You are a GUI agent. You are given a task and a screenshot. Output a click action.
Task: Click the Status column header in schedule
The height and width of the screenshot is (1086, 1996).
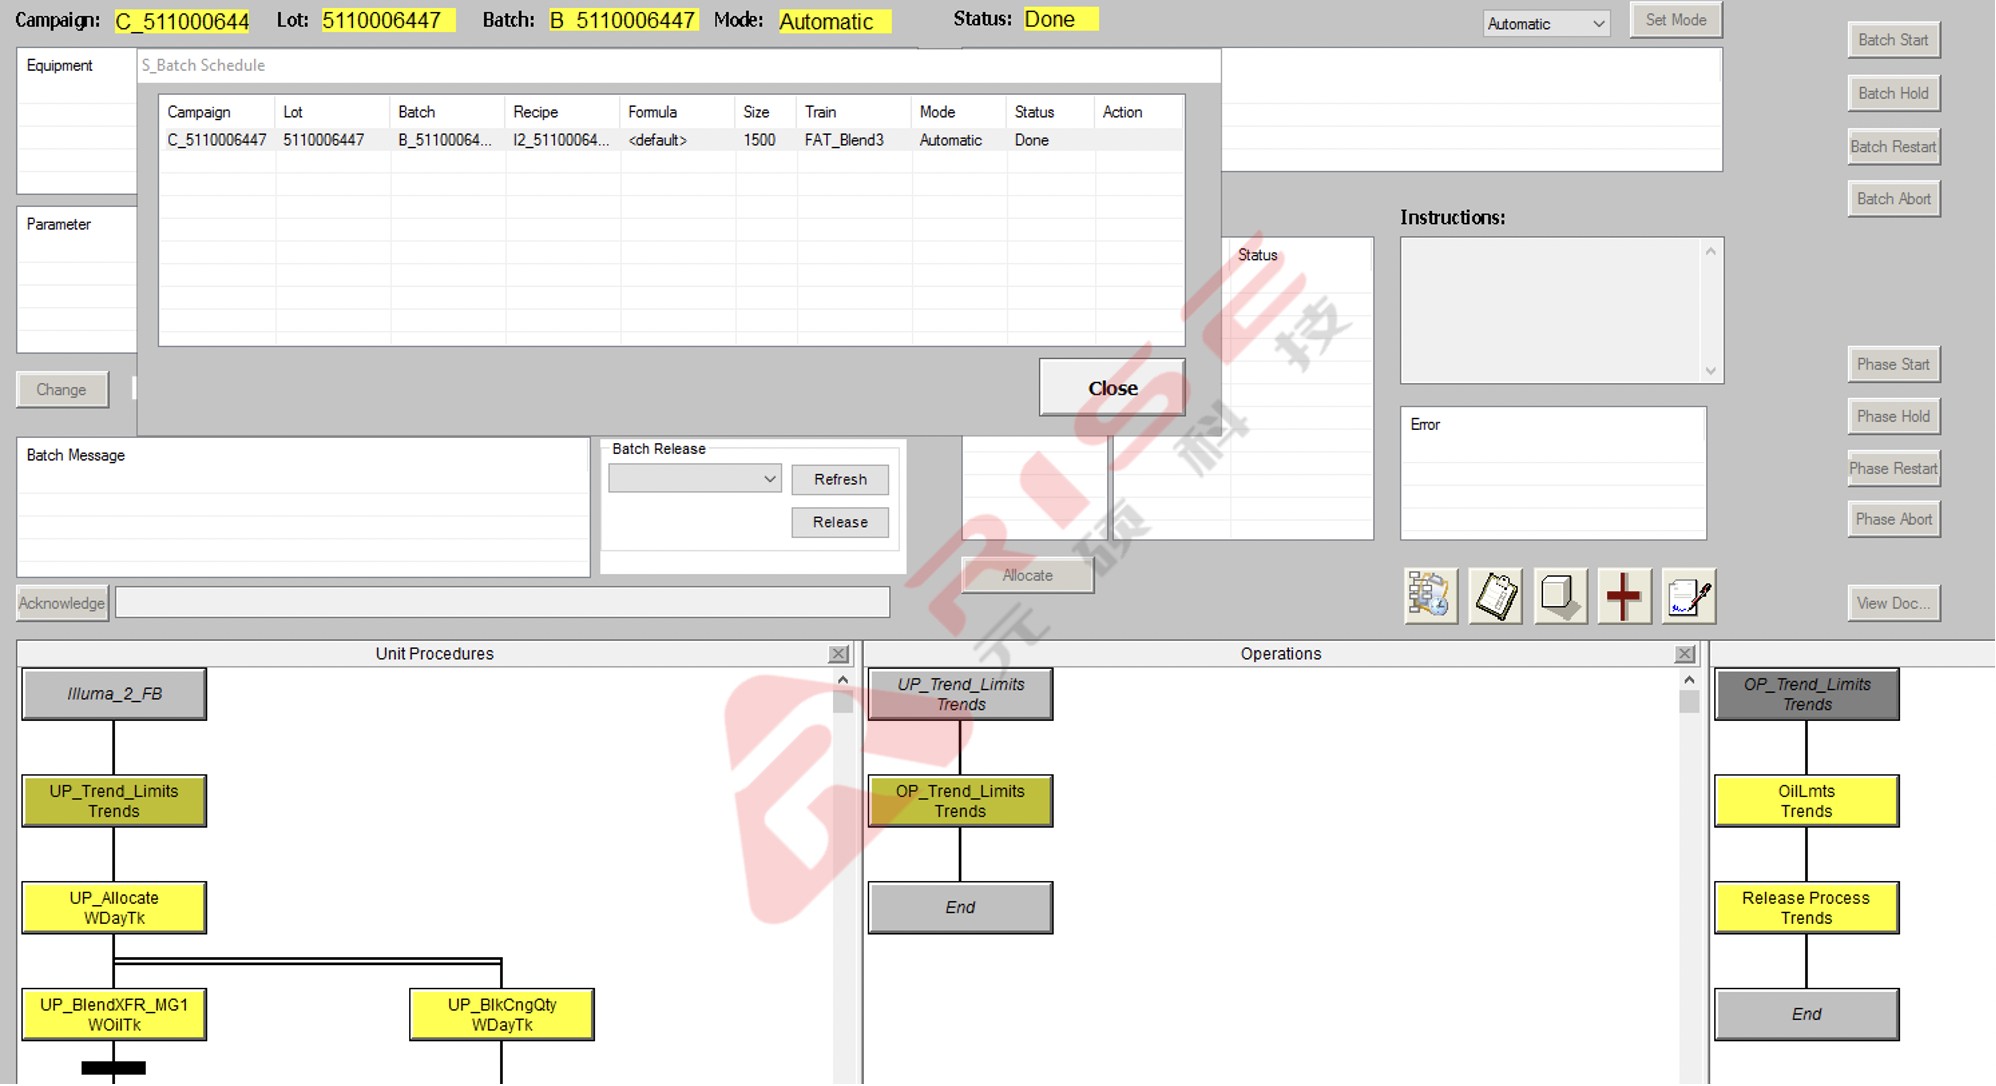(x=1034, y=112)
